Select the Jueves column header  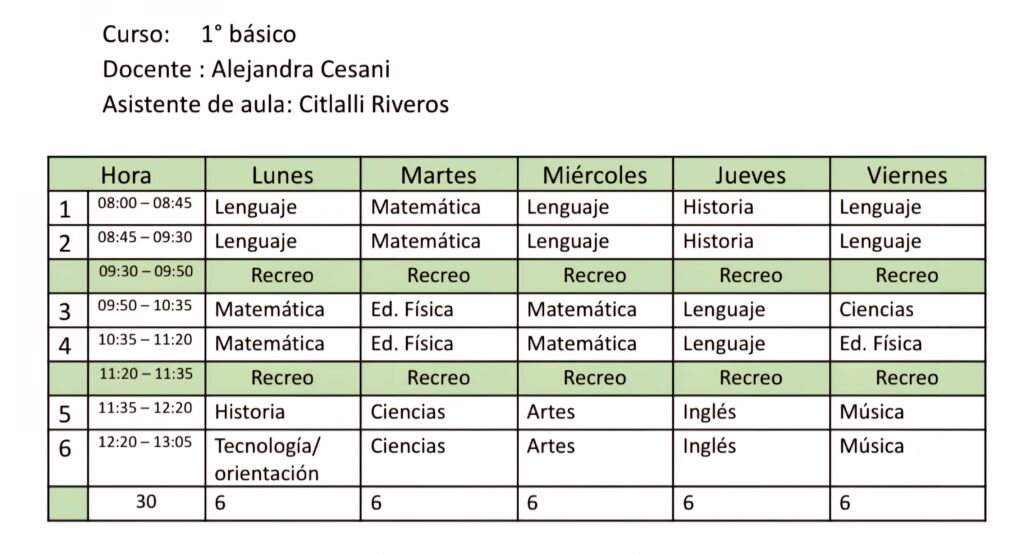(x=751, y=174)
